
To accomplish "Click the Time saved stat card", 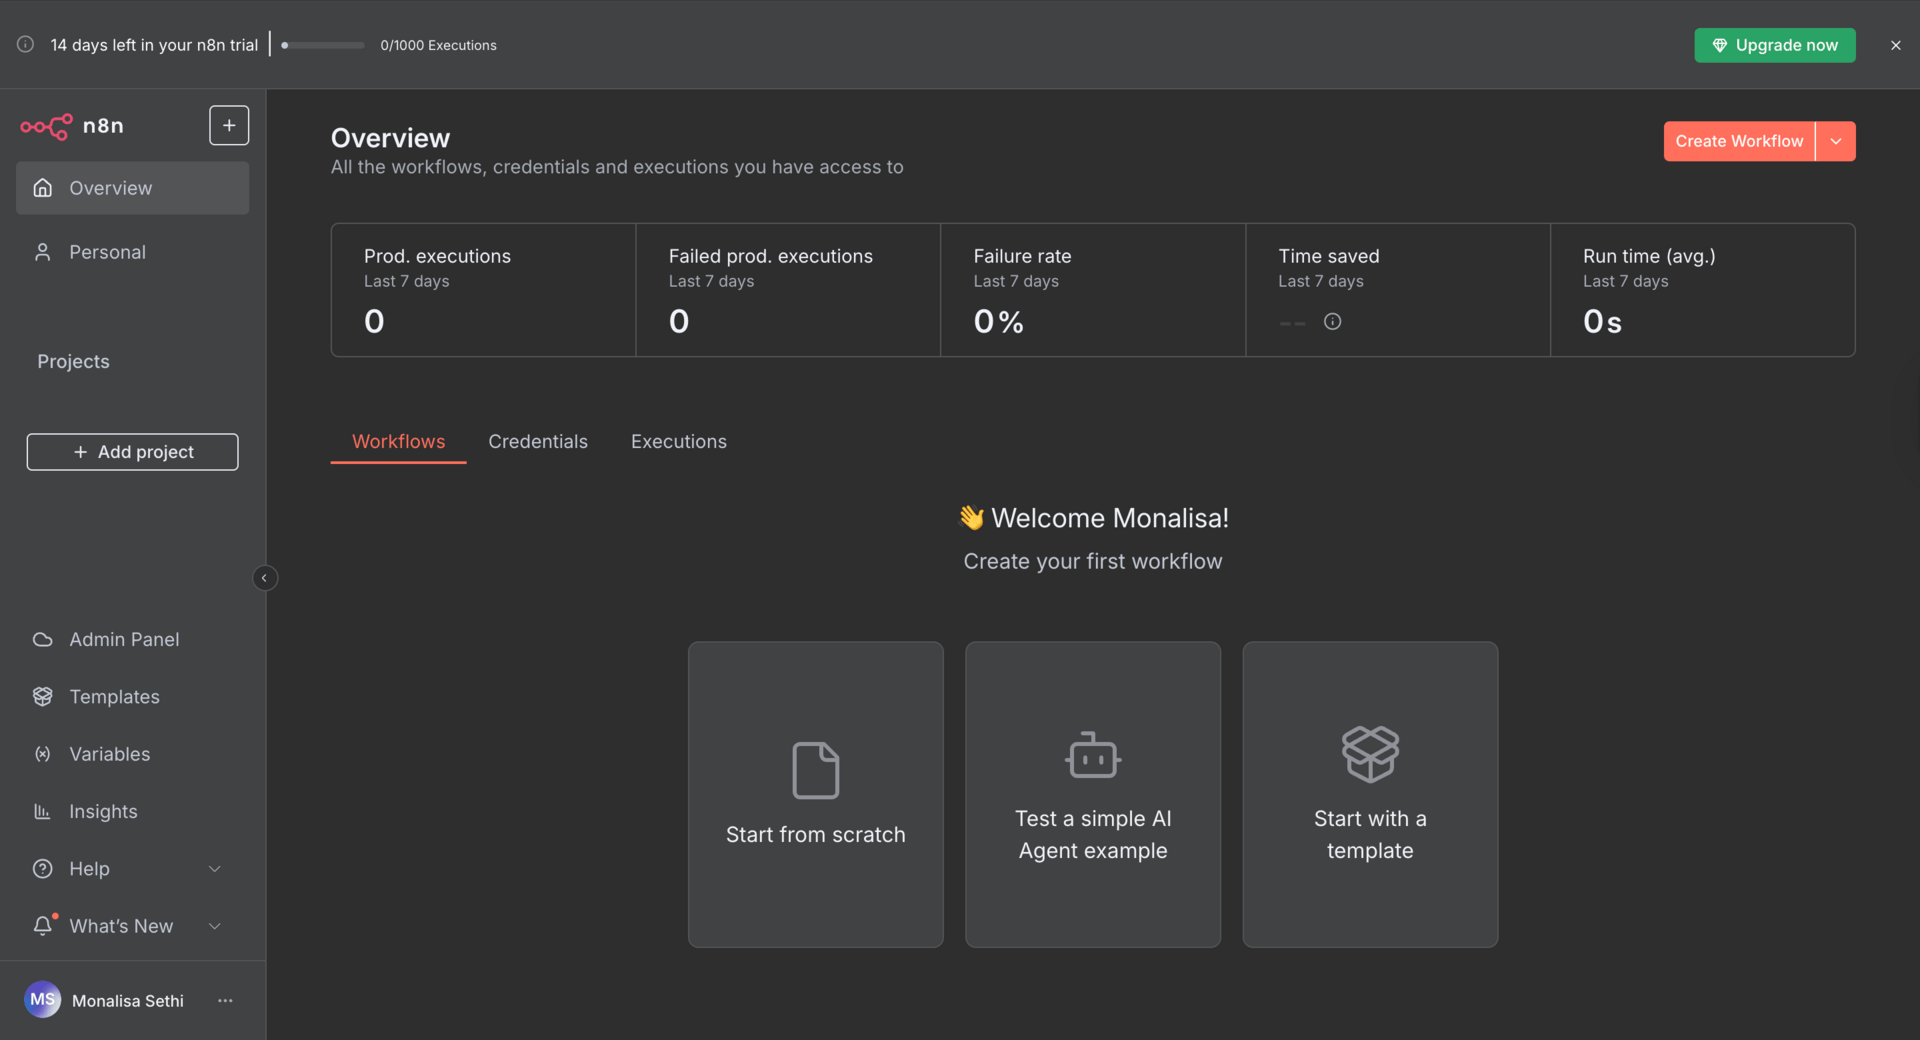I will 1398,290.
